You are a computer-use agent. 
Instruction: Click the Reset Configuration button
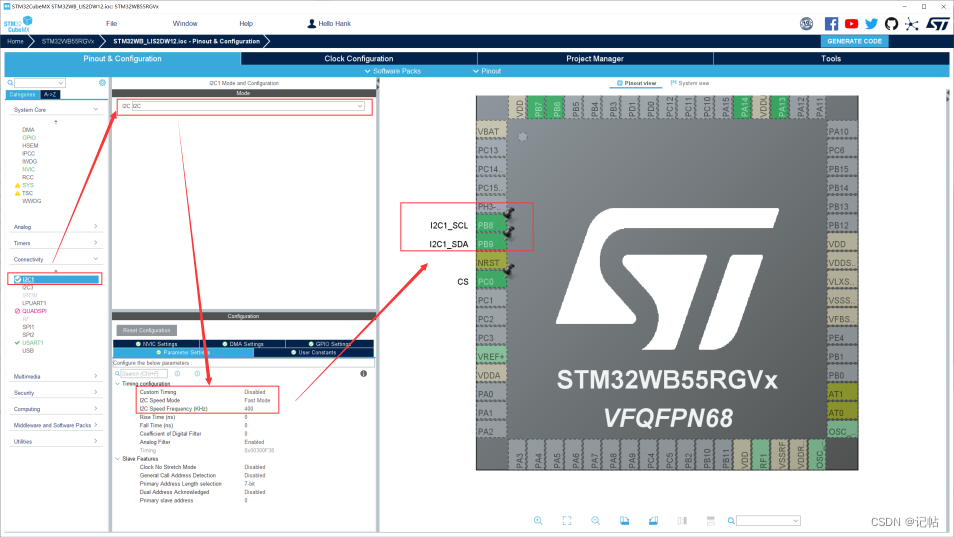pos(147,330)
